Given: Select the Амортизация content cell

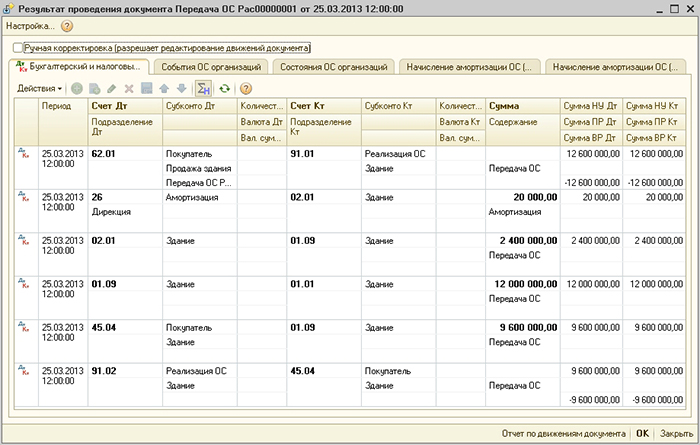Looking at the screenshot, I should point(522,212).
